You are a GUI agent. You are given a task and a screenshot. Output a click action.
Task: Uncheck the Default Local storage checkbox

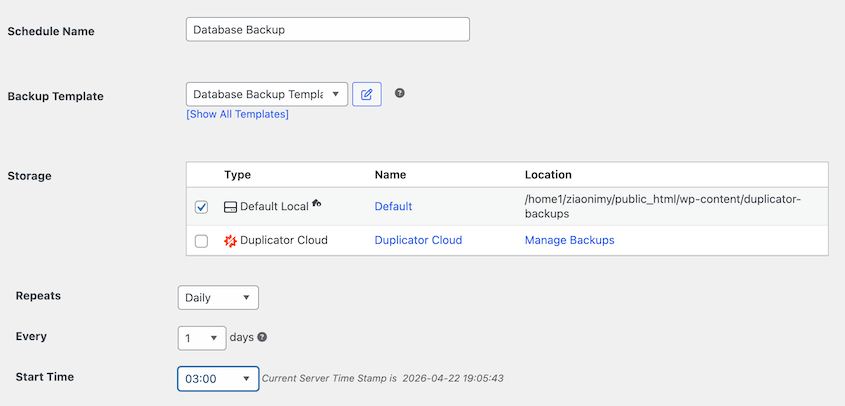[x=201, y=207]
